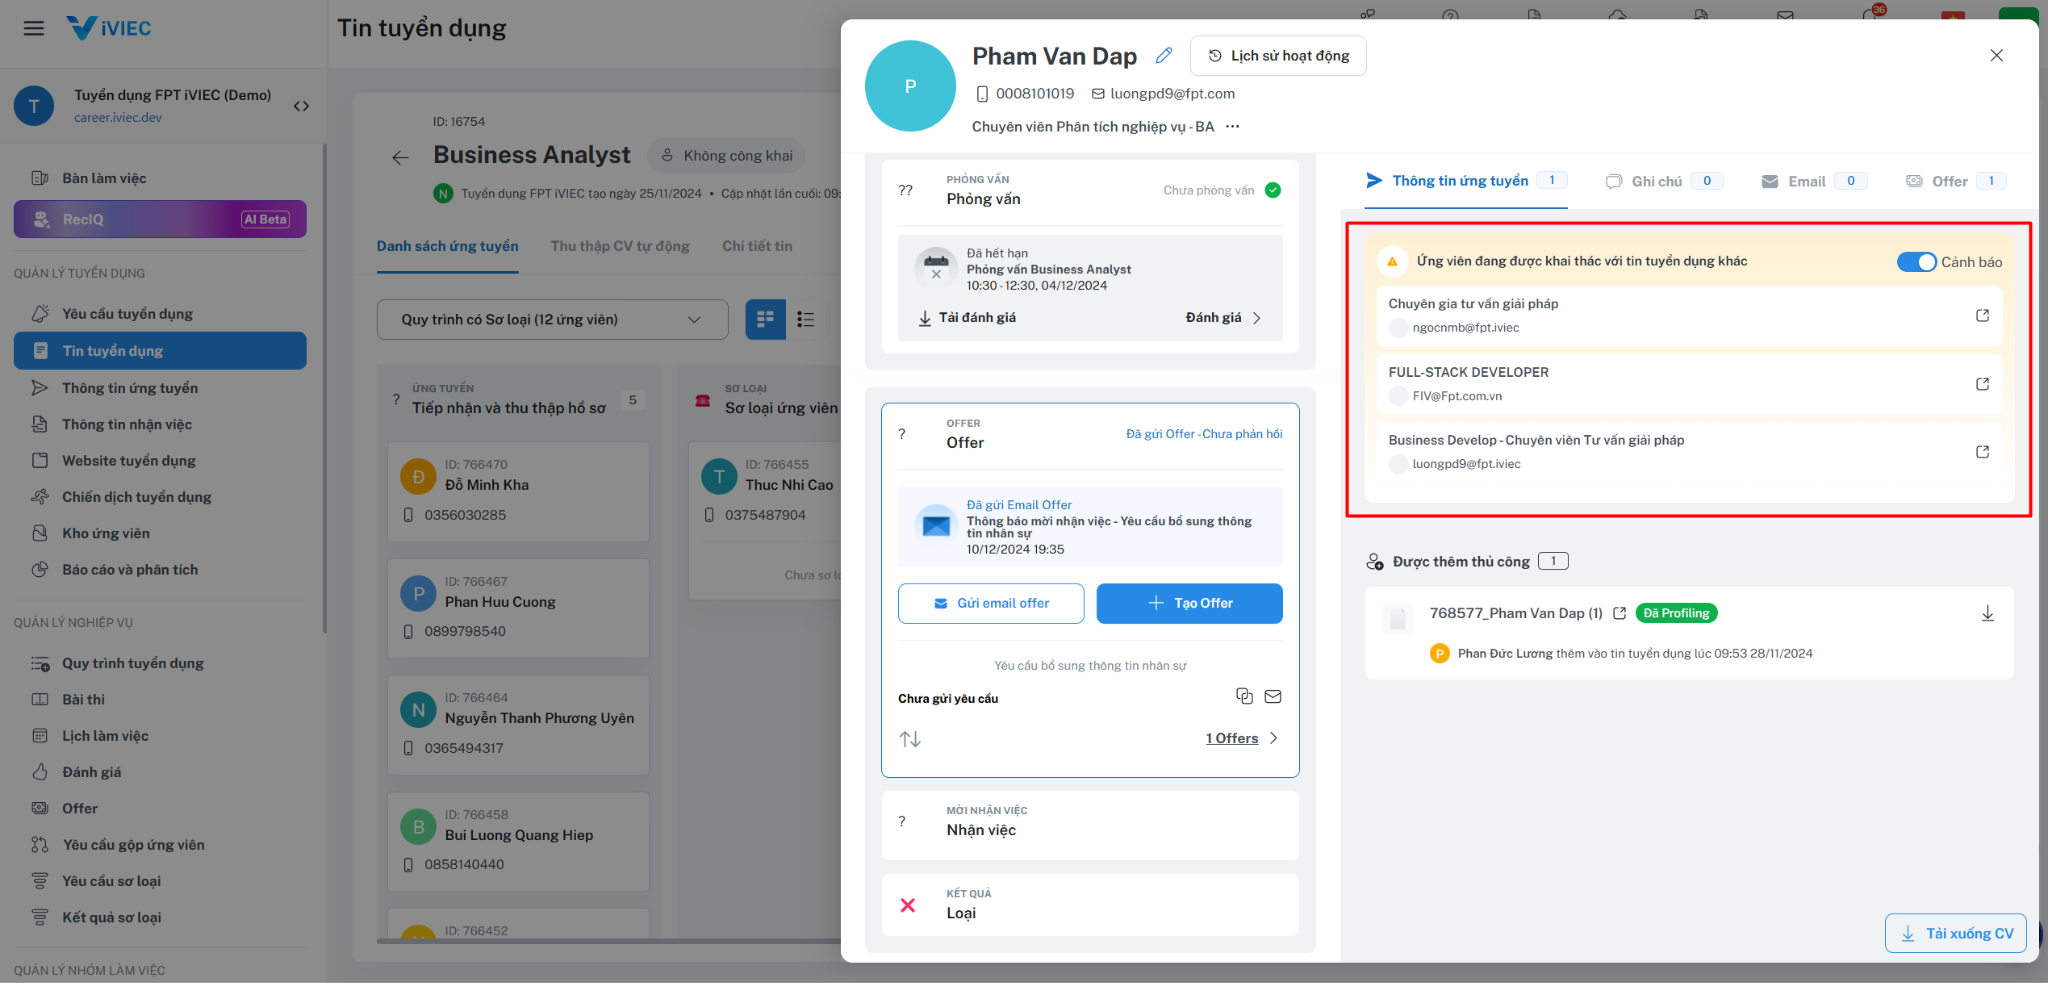Click the envelope icon for personnel info request
Viewport: 2048px width, 983px height.
coord(1273,696)
